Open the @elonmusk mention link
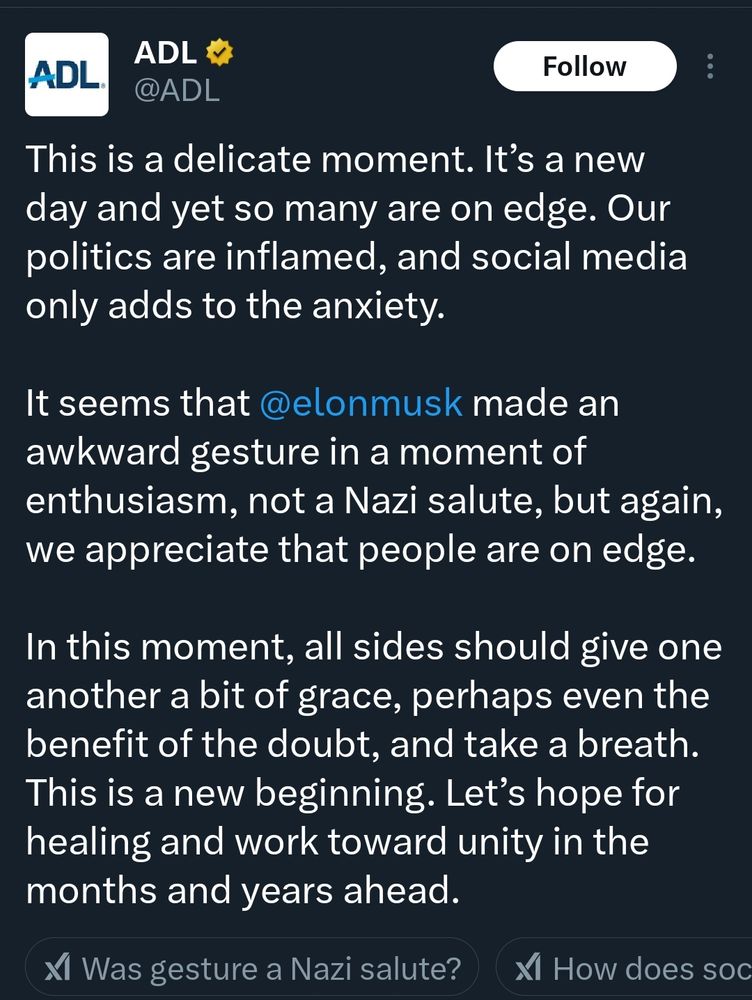752x1000 pixels. (x=361, y=403)
